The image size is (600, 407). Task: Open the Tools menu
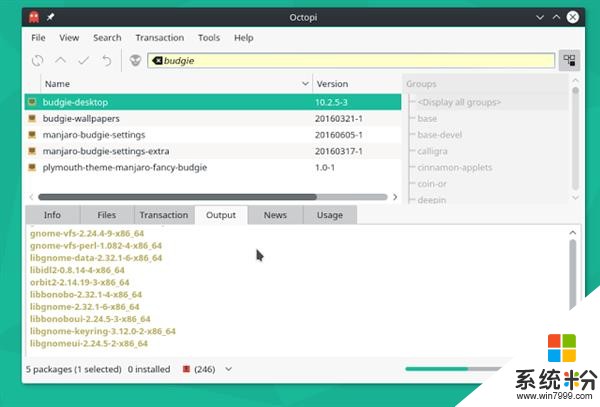209,38
